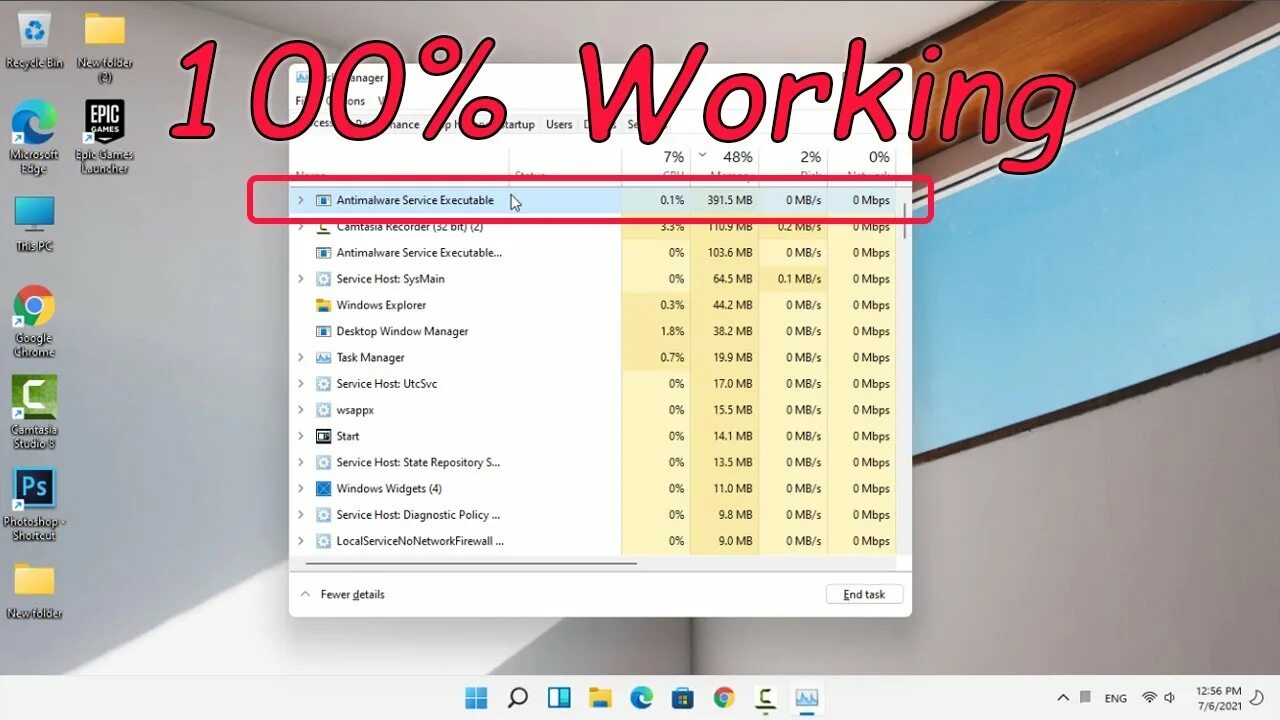
Task: Sort by the CPU 7% column
Action: [x=655, y=165]
